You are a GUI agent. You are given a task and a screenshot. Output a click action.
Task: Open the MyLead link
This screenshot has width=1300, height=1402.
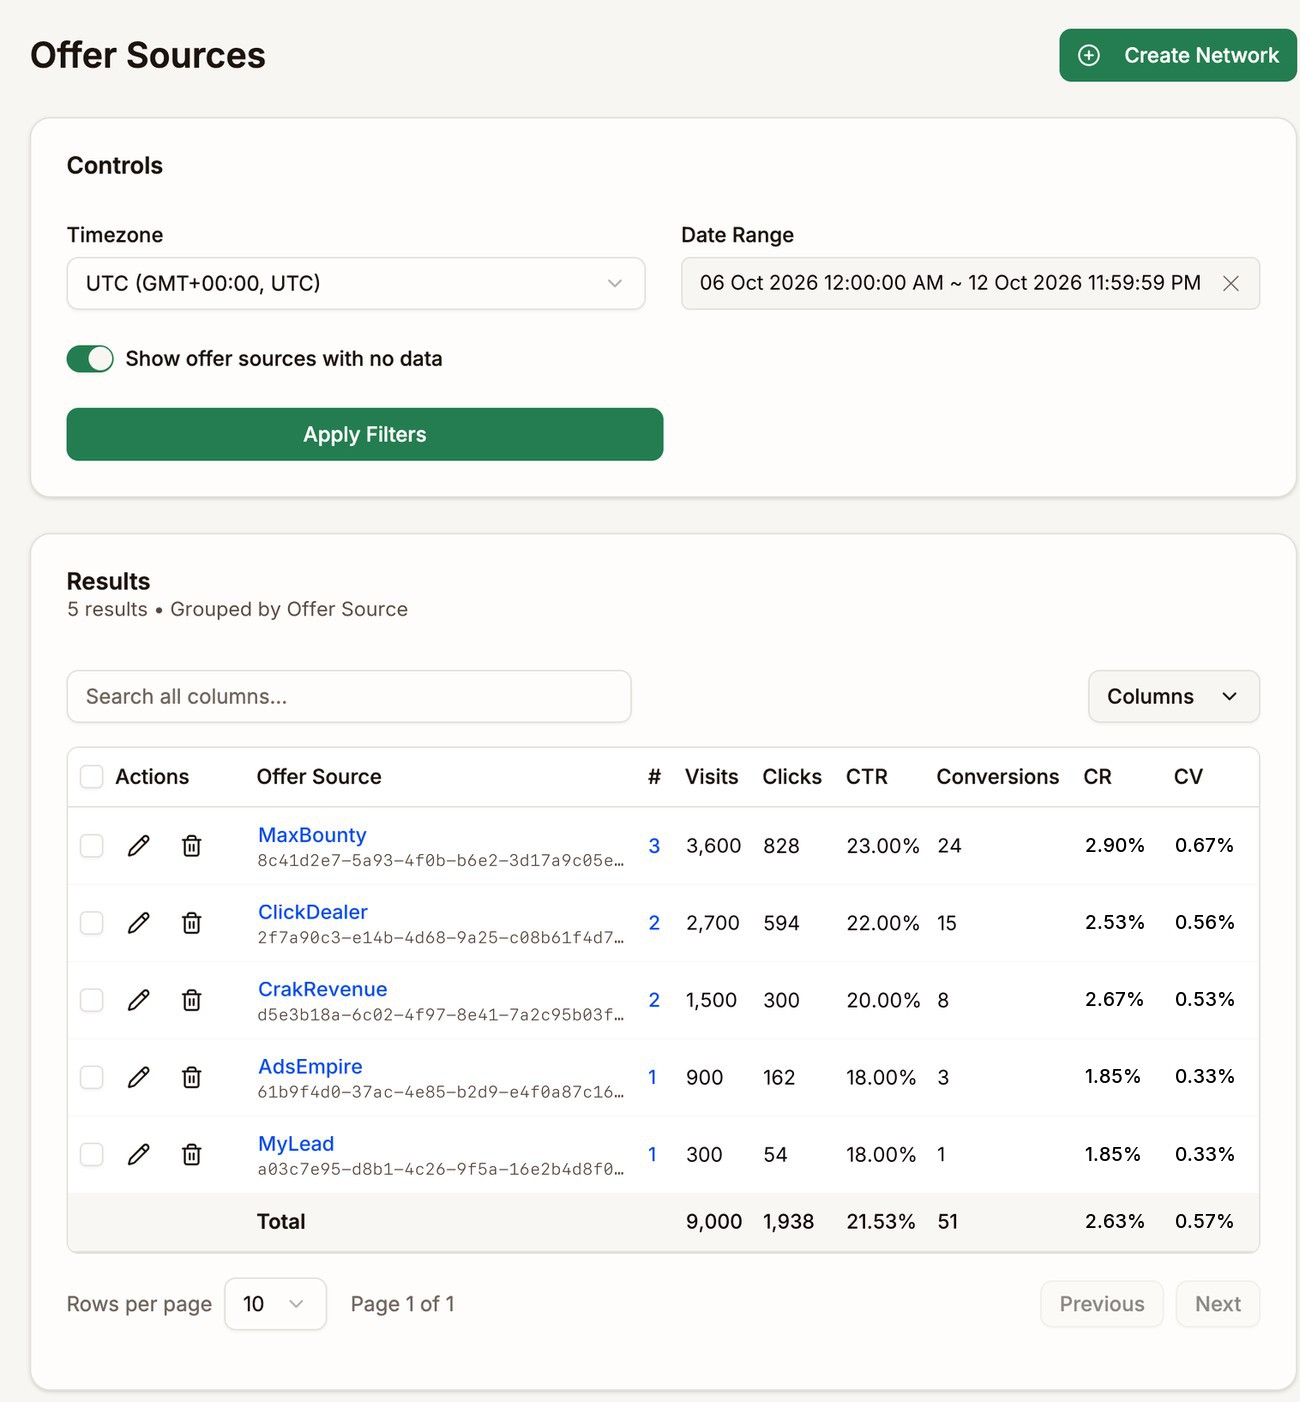pos(296,1144)
